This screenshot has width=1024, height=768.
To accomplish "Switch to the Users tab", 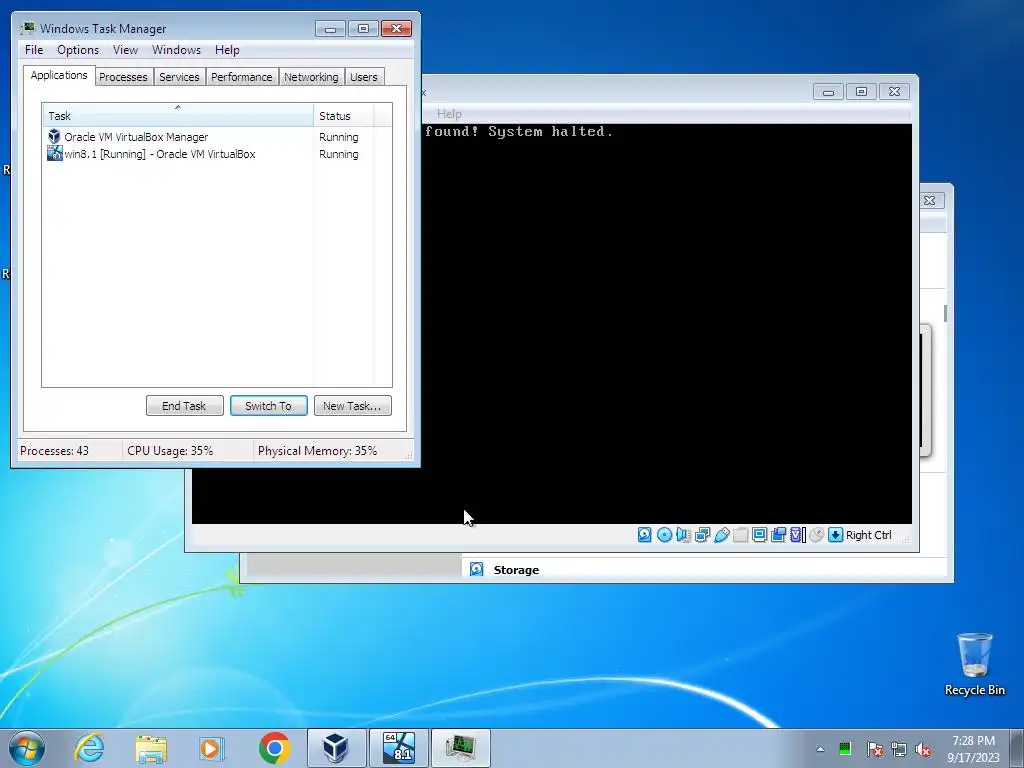I will point(364,77).
